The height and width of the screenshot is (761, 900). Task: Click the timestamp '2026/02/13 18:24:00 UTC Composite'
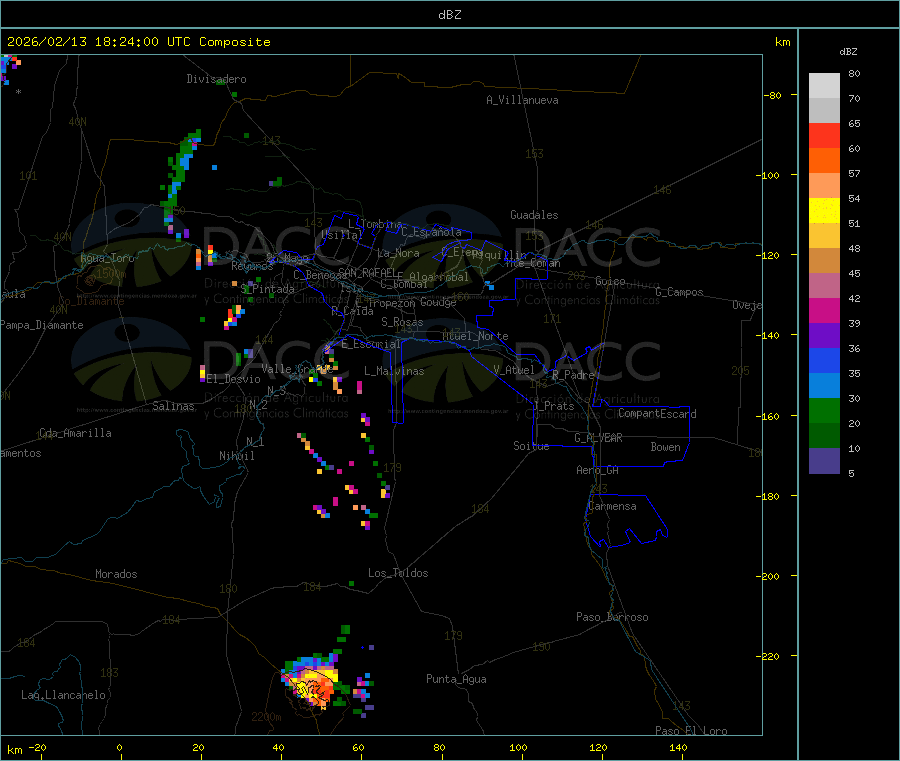click(x=138, y=42)
